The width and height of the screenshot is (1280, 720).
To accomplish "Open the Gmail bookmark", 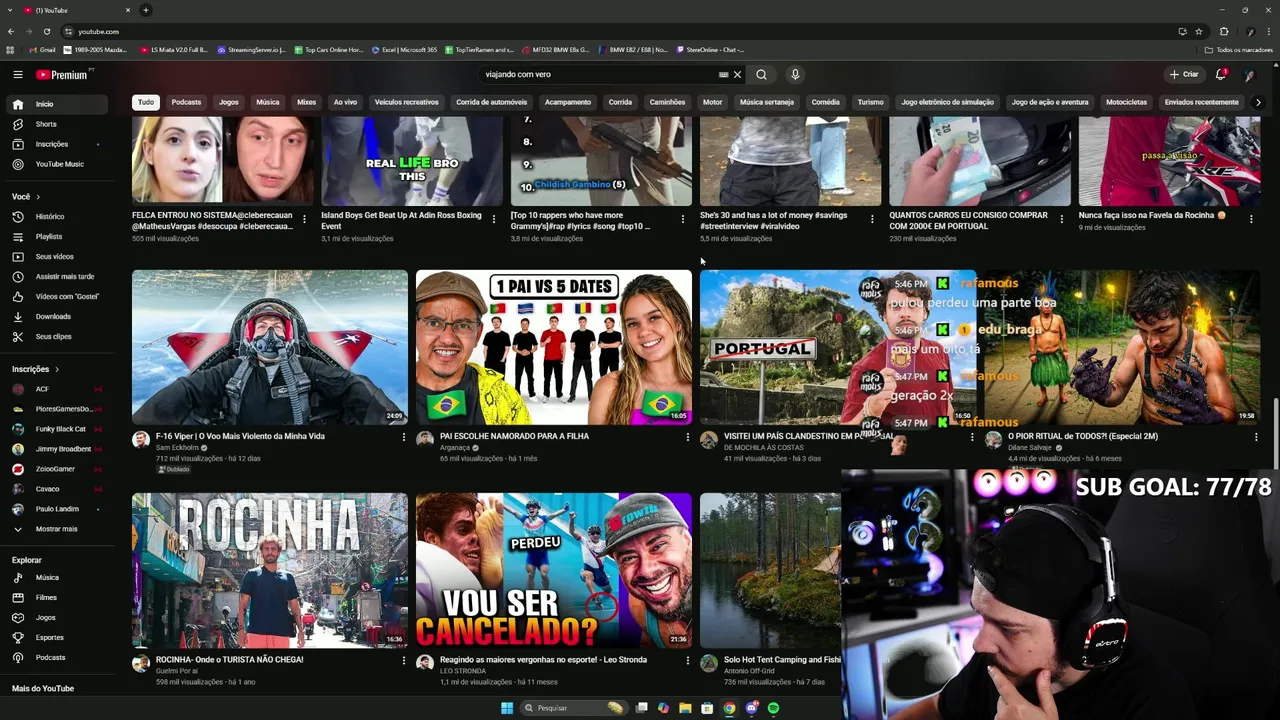I will 42,50.
